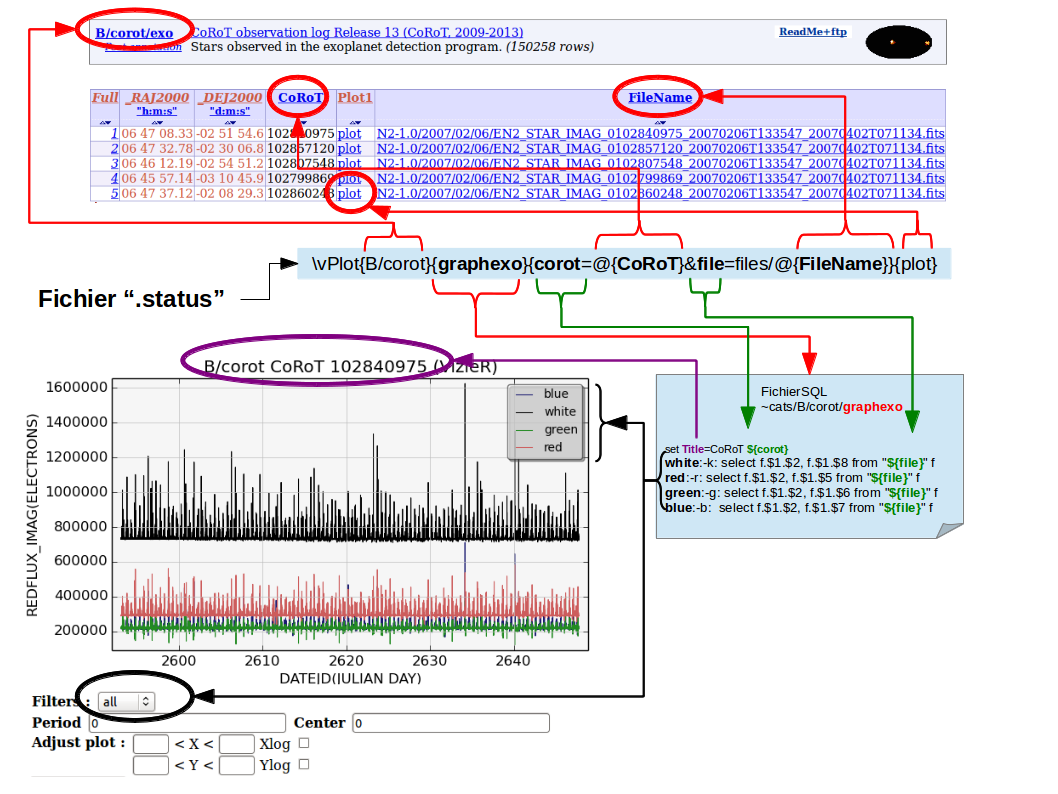Image resolution: width=1058 pixels, height=794 pixels.
Task: Click the FileName column header link
Action: click(659, 98)
